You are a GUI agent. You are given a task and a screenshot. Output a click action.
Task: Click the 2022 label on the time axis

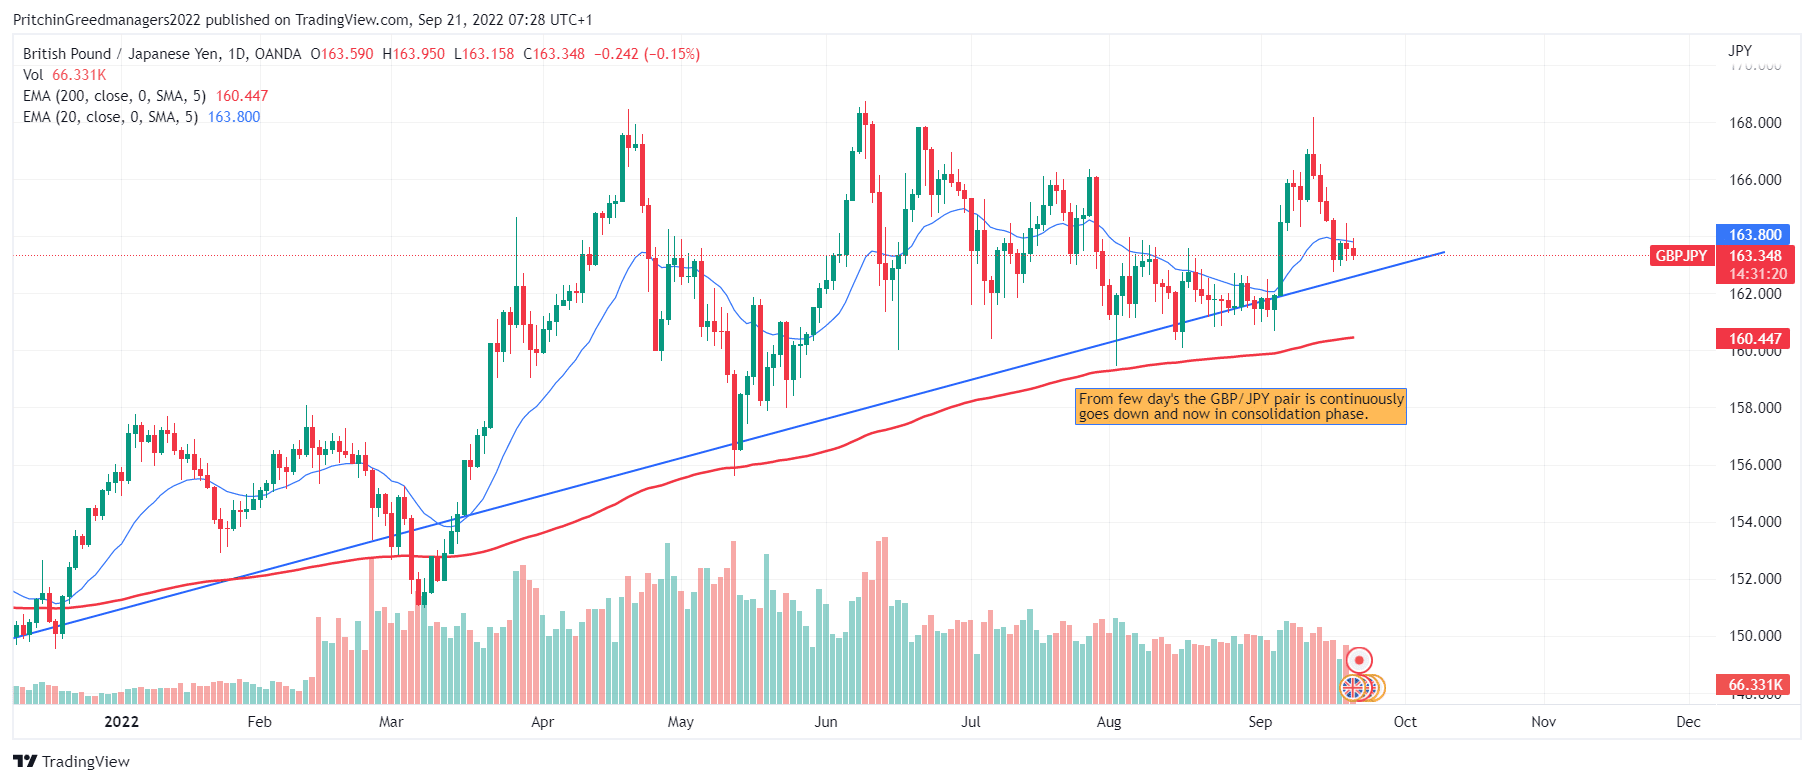point(121,722)
